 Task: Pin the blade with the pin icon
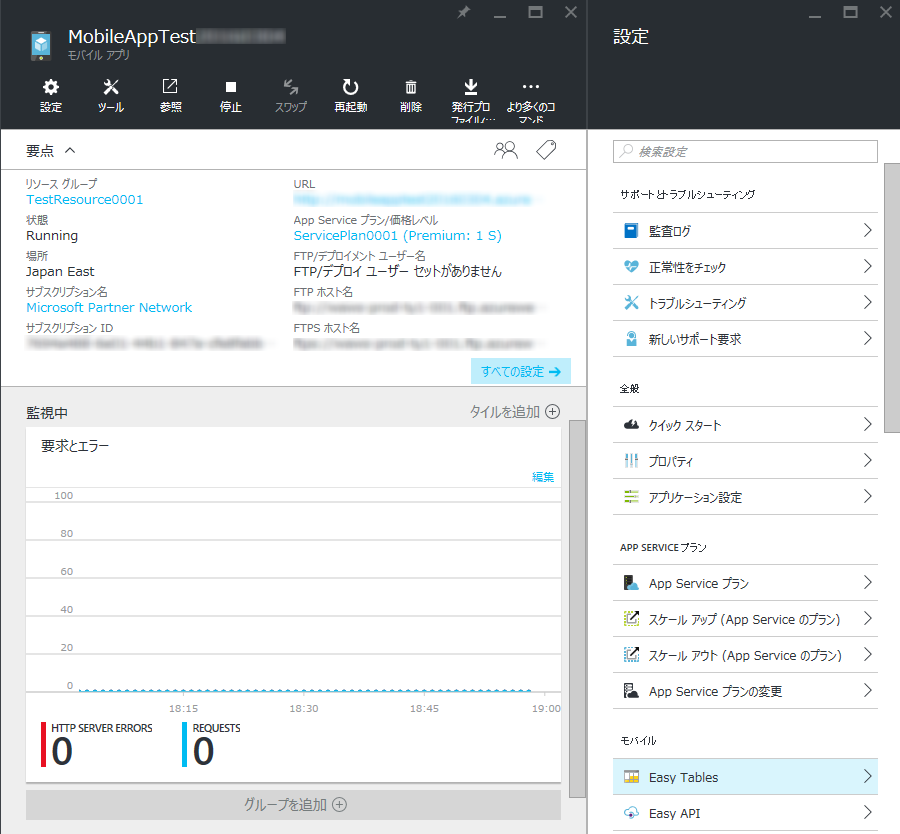click(464, 12)
